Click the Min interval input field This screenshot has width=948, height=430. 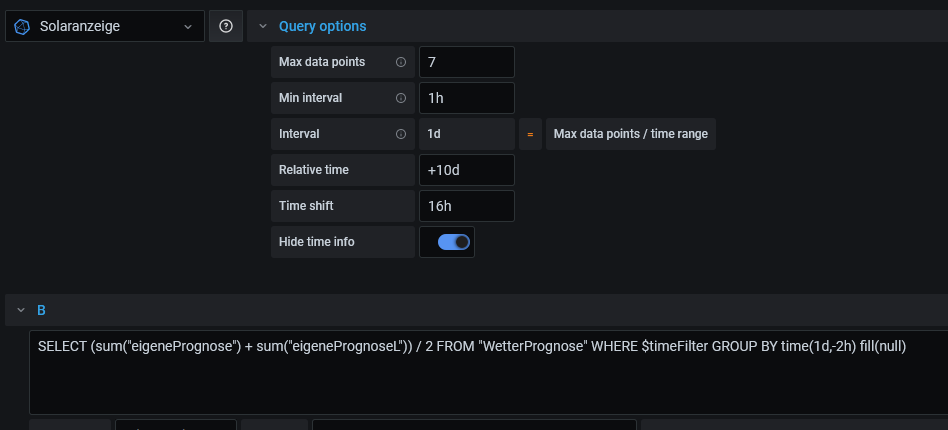(466, 98)
